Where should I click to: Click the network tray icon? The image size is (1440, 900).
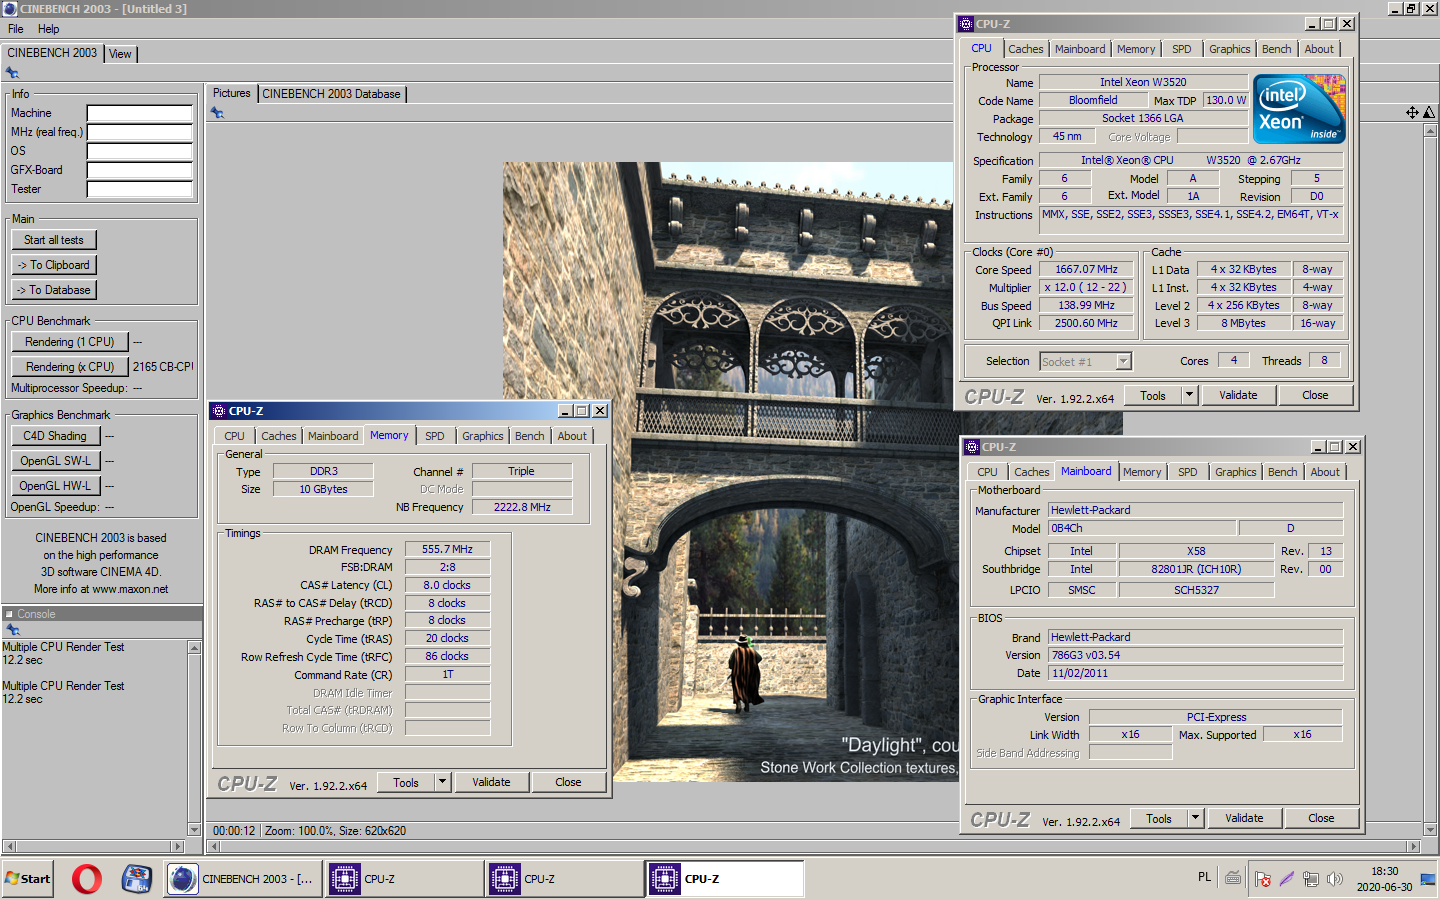tap(1311, 879)
